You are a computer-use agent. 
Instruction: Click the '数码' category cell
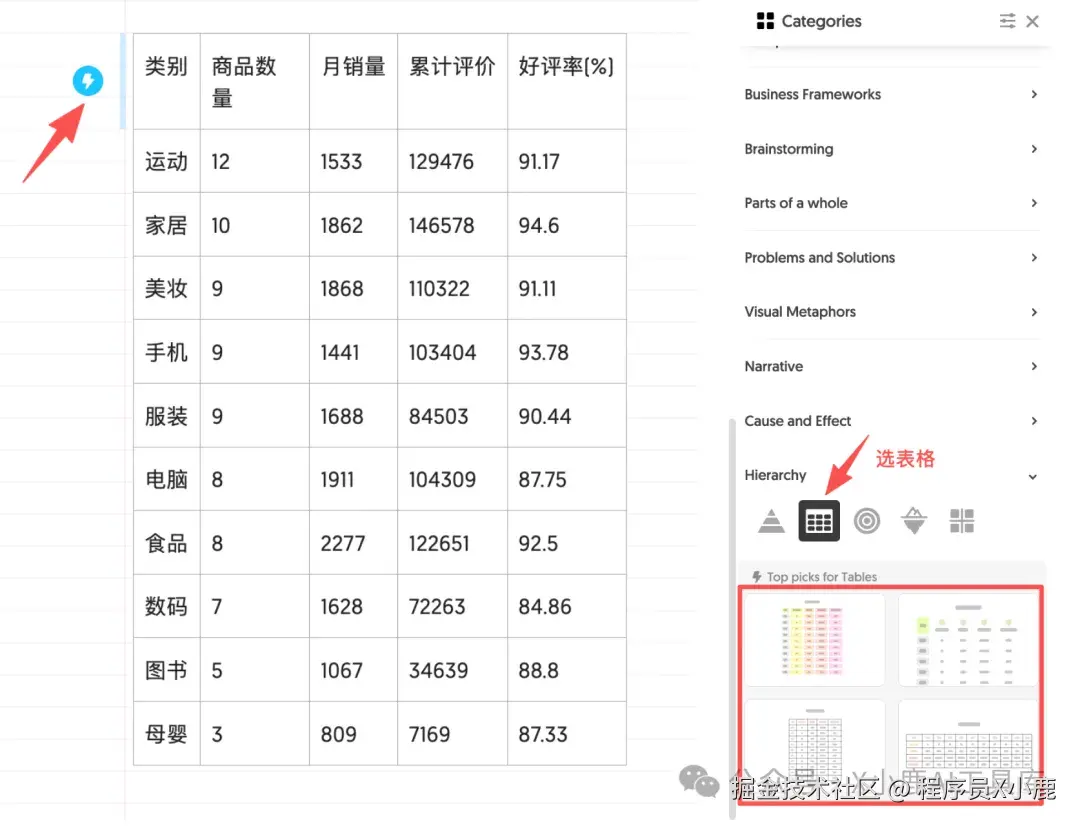pyautogui.click(x=167, y=606)
